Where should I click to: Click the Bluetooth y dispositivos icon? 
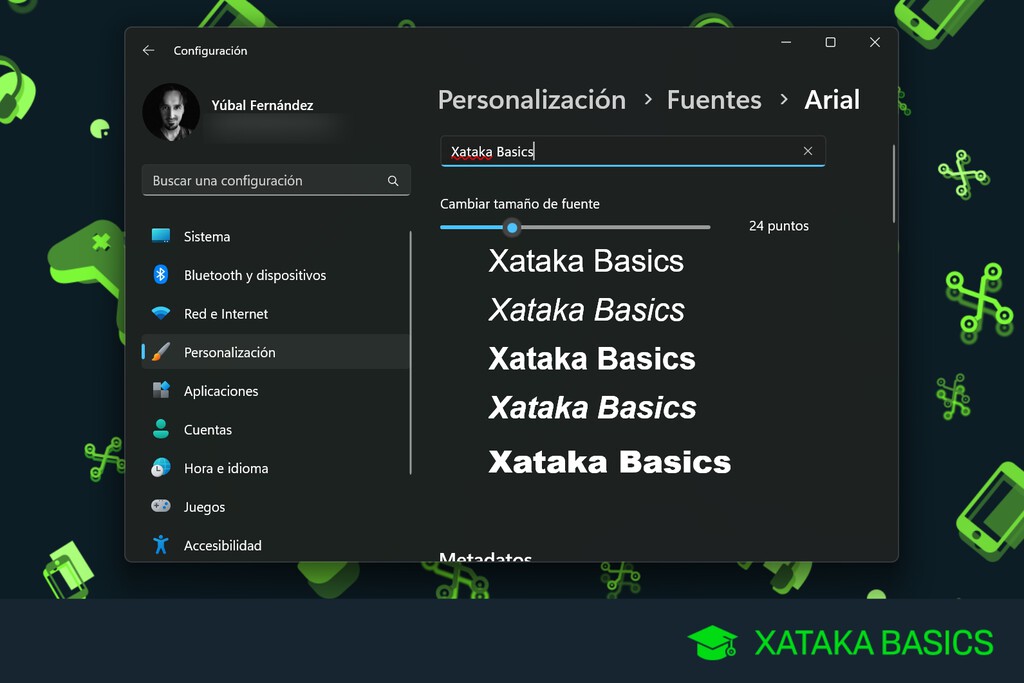pos(161,275)
